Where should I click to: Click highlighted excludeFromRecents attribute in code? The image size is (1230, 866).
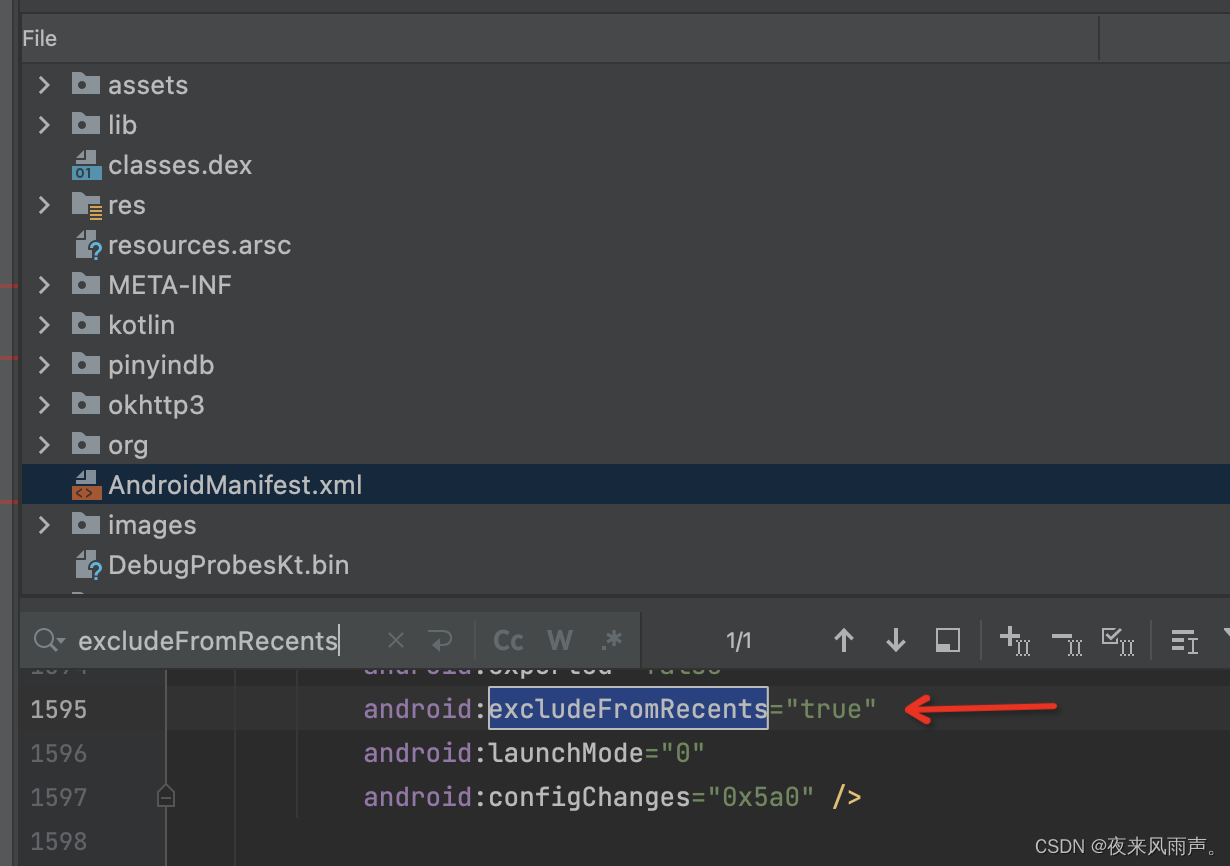pos(628,709)
